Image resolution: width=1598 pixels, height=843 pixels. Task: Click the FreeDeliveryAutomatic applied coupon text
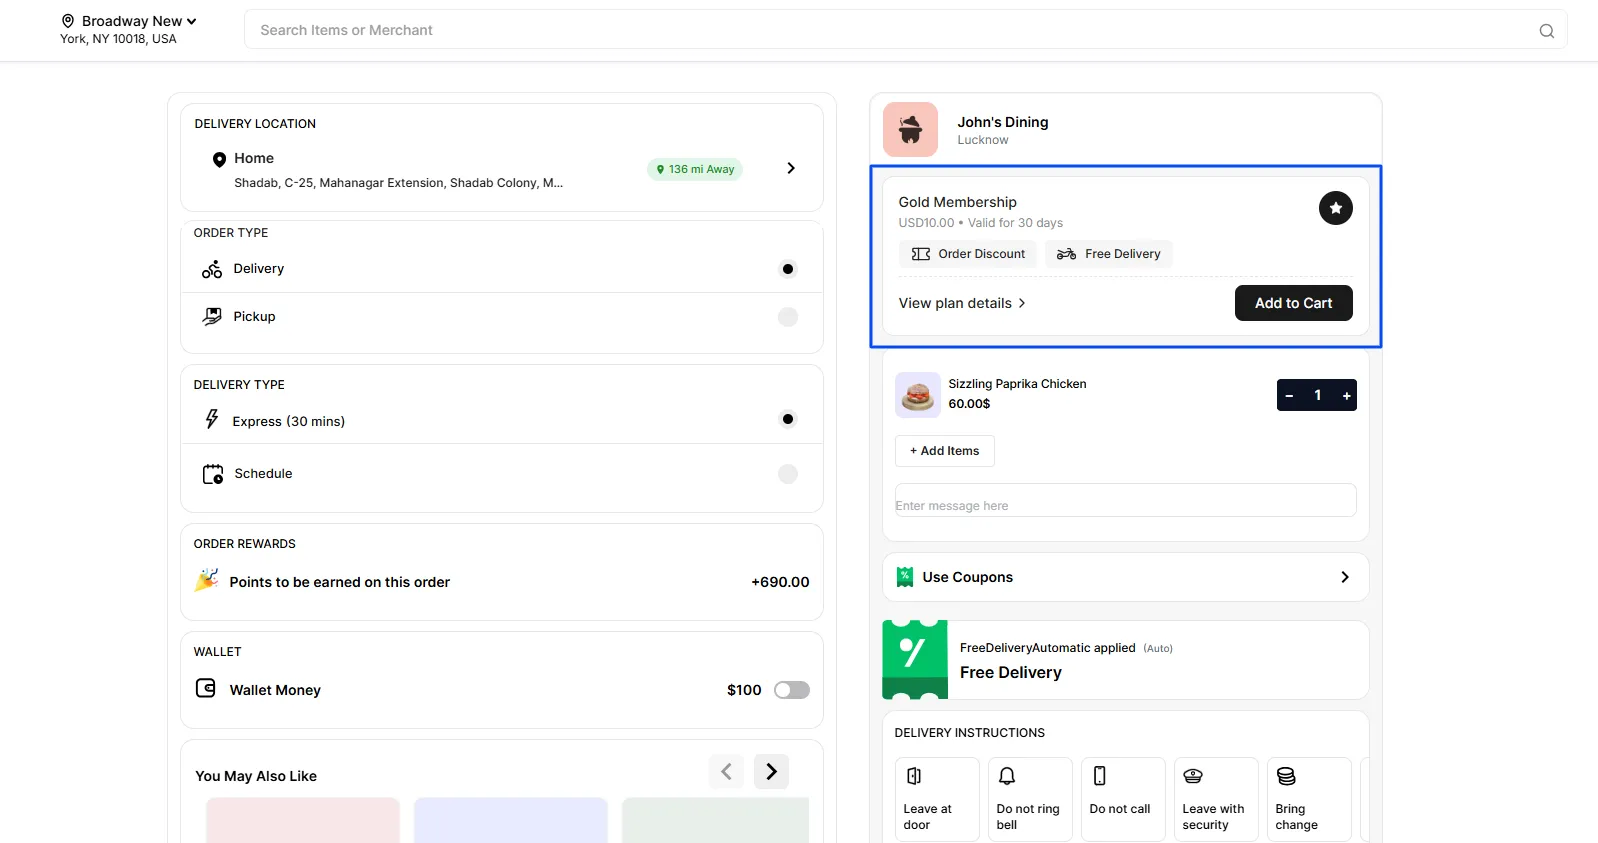click(x=1047, y=648)
